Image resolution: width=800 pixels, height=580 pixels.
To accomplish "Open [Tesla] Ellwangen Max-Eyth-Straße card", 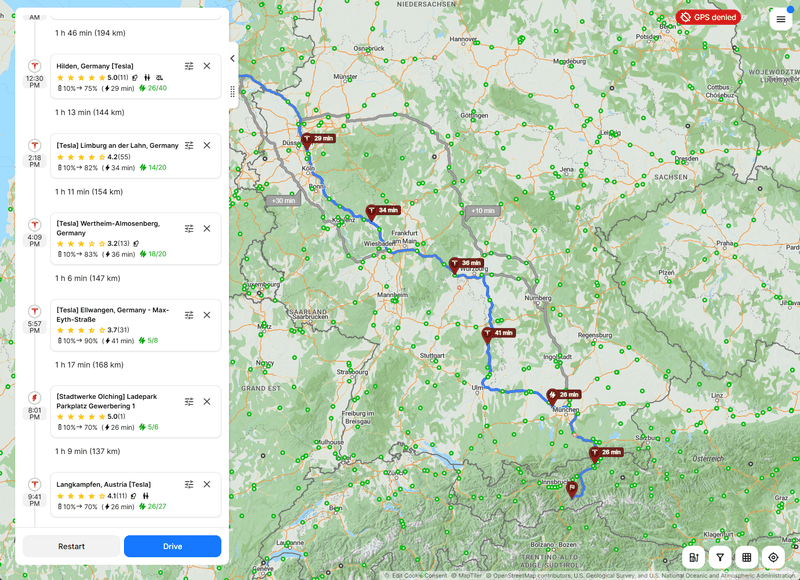I will coord(136,325).
